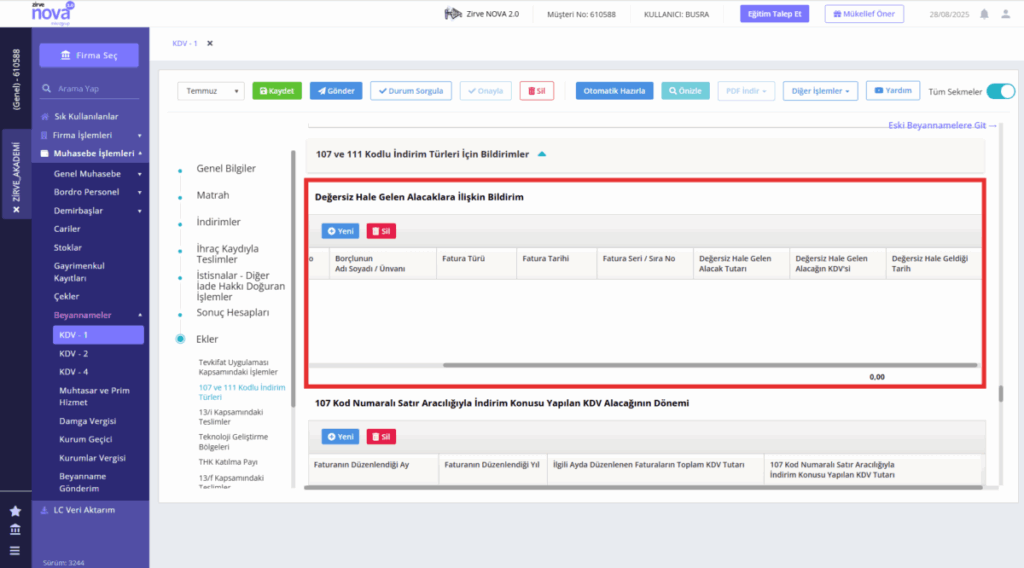
Task: Open THK Katılma Payı sub-item
Action: pos(228,462)
